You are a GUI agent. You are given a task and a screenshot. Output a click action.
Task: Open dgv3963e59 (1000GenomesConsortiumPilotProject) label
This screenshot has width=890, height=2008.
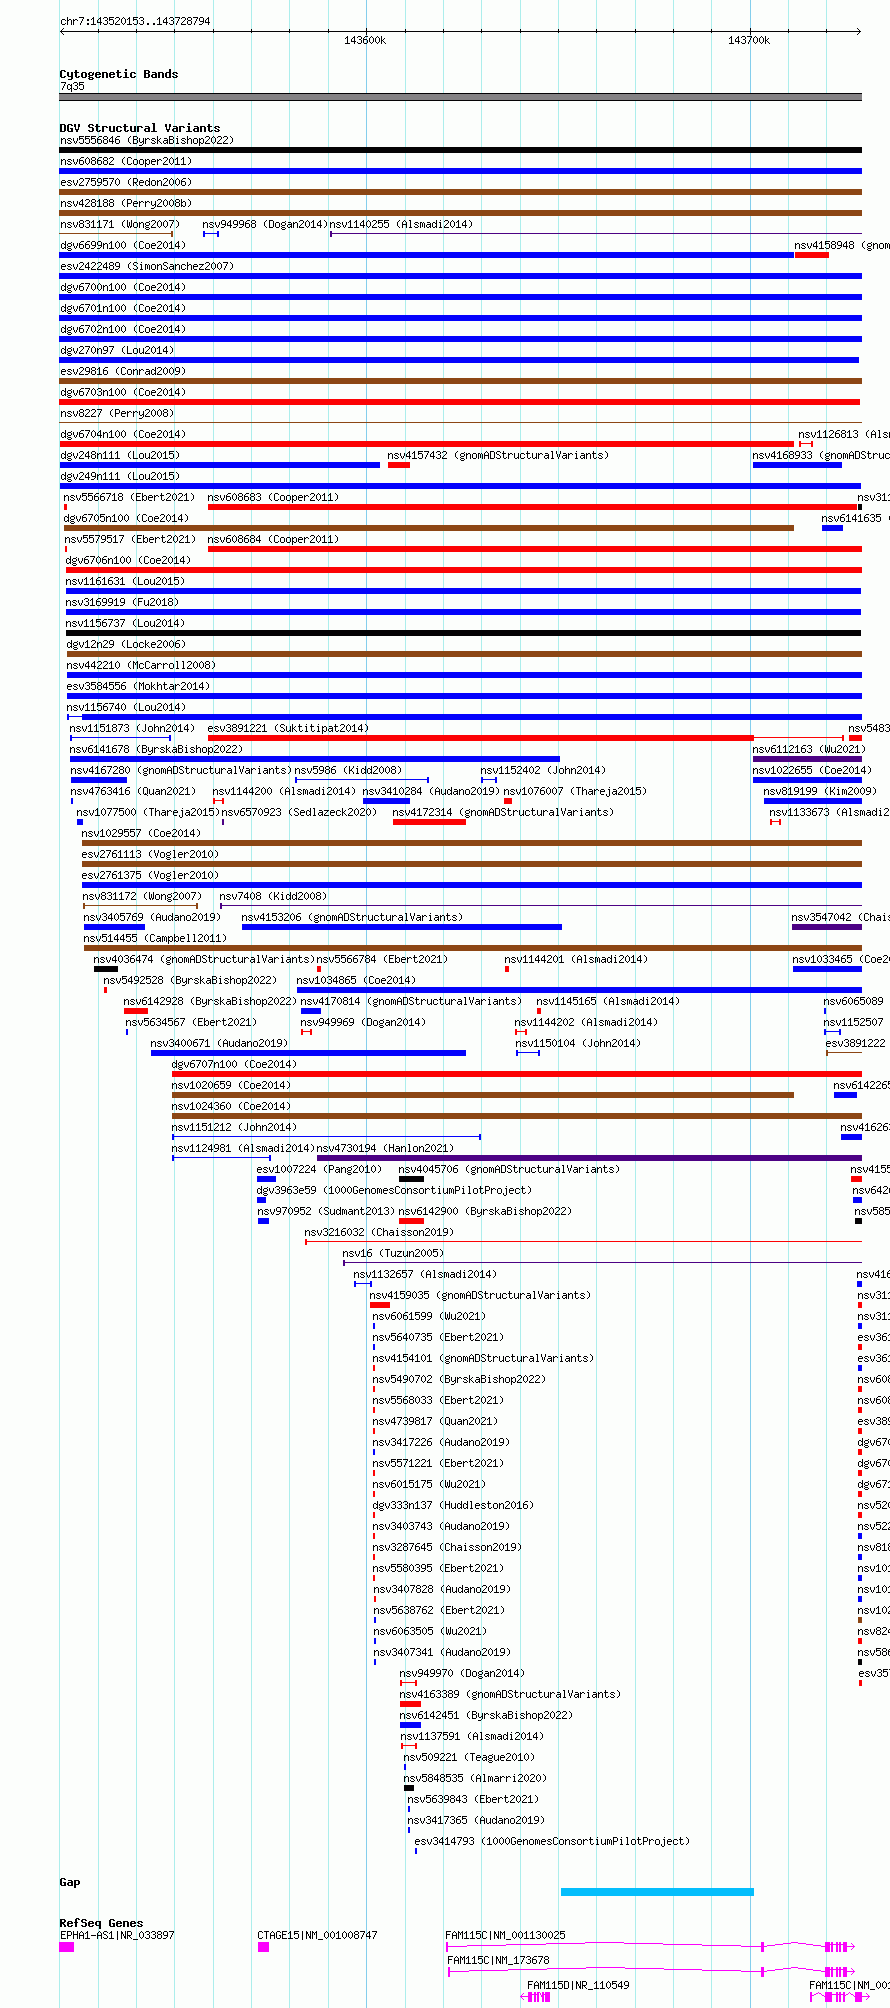coord(395,1190)
